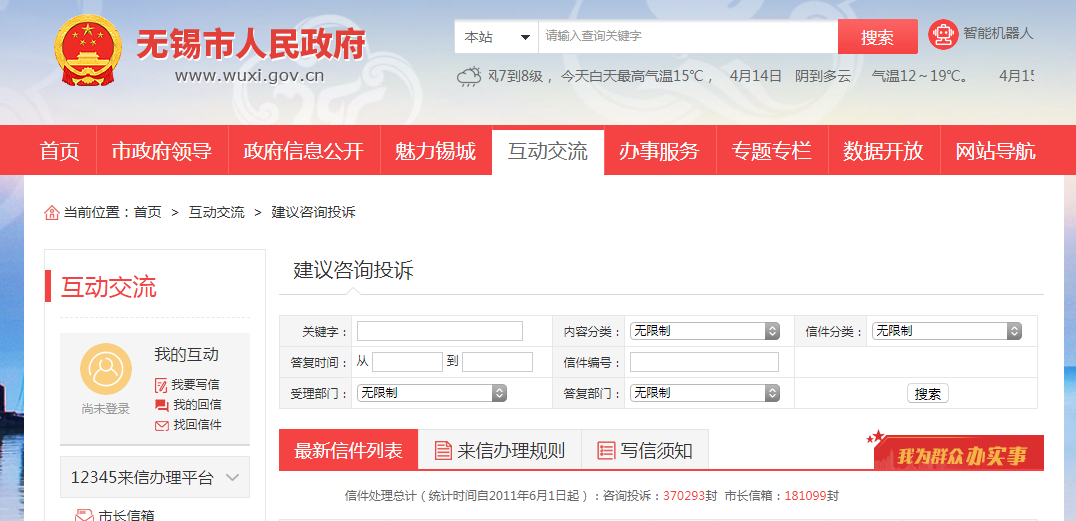The width and height of the screenshot is (1076, 521).
Task: Click the 我为群众办实事 banner
Action: [958, 454]
